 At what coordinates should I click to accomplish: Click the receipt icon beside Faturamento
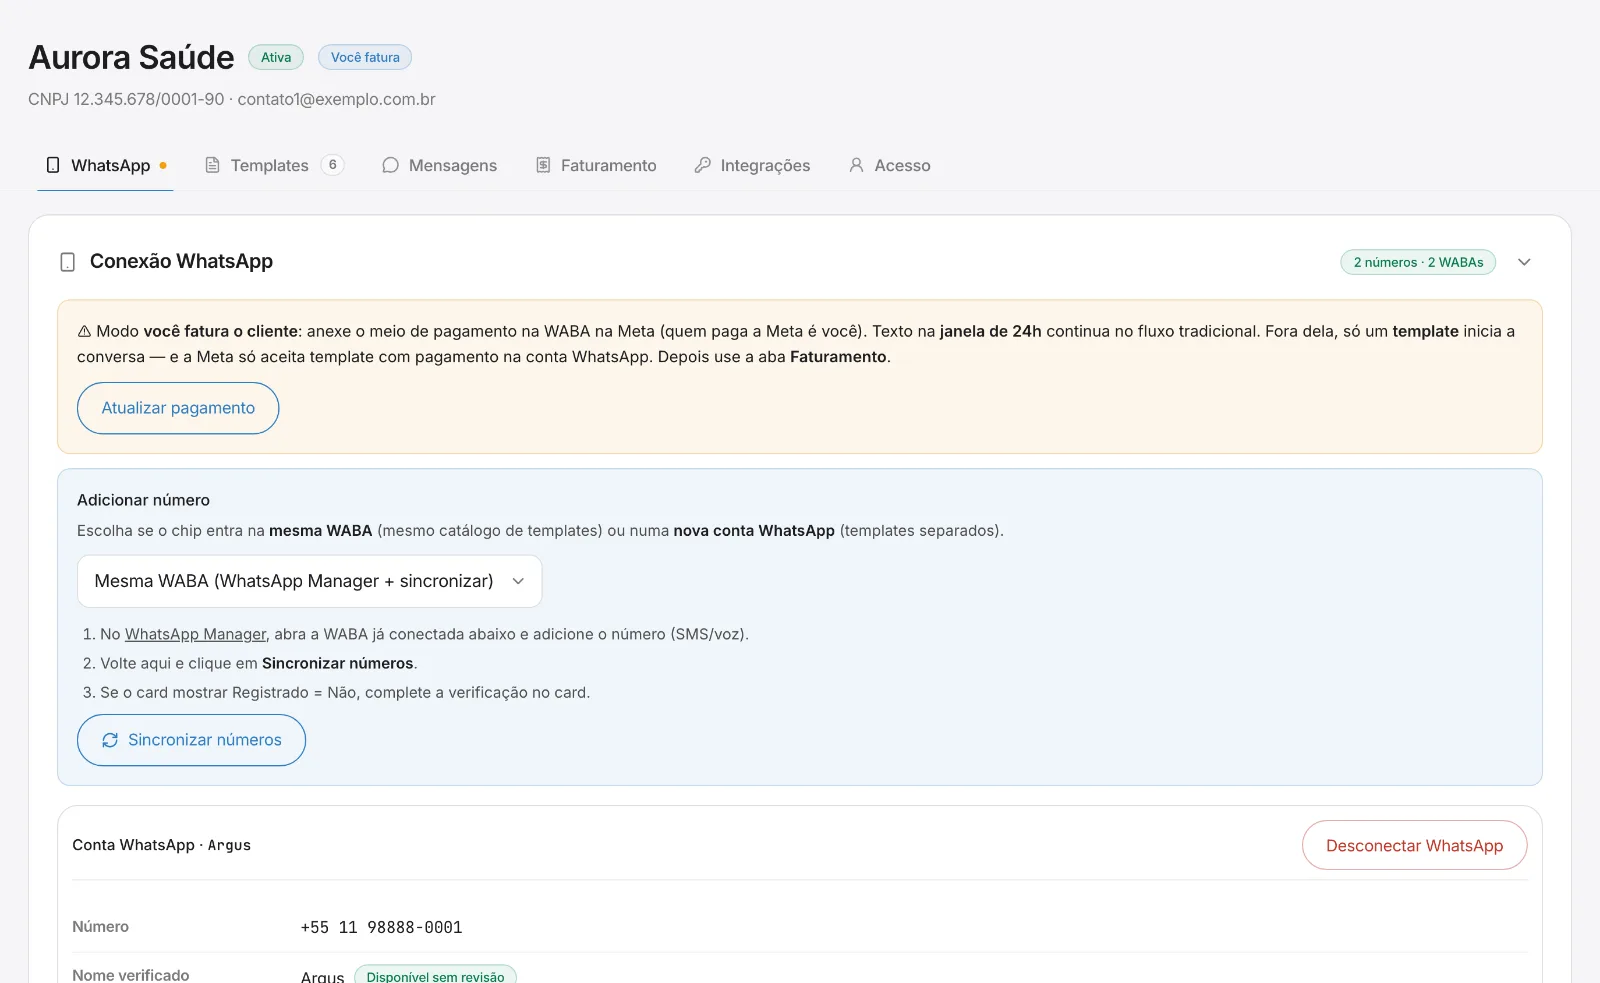point(543,165)
